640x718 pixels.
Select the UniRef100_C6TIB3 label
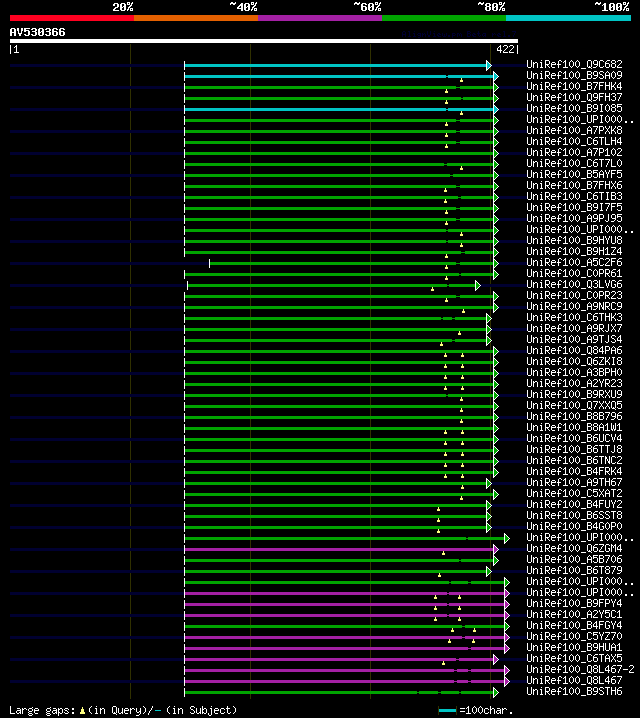574,196
